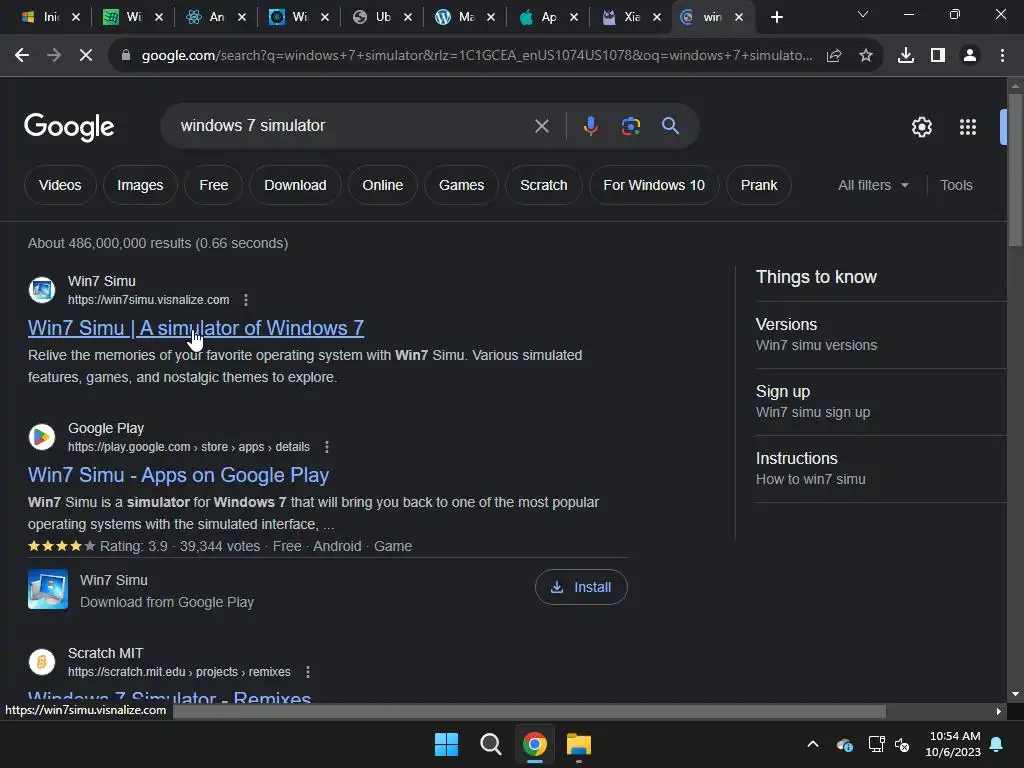Open the Windows Start menu

pos(446,744)
